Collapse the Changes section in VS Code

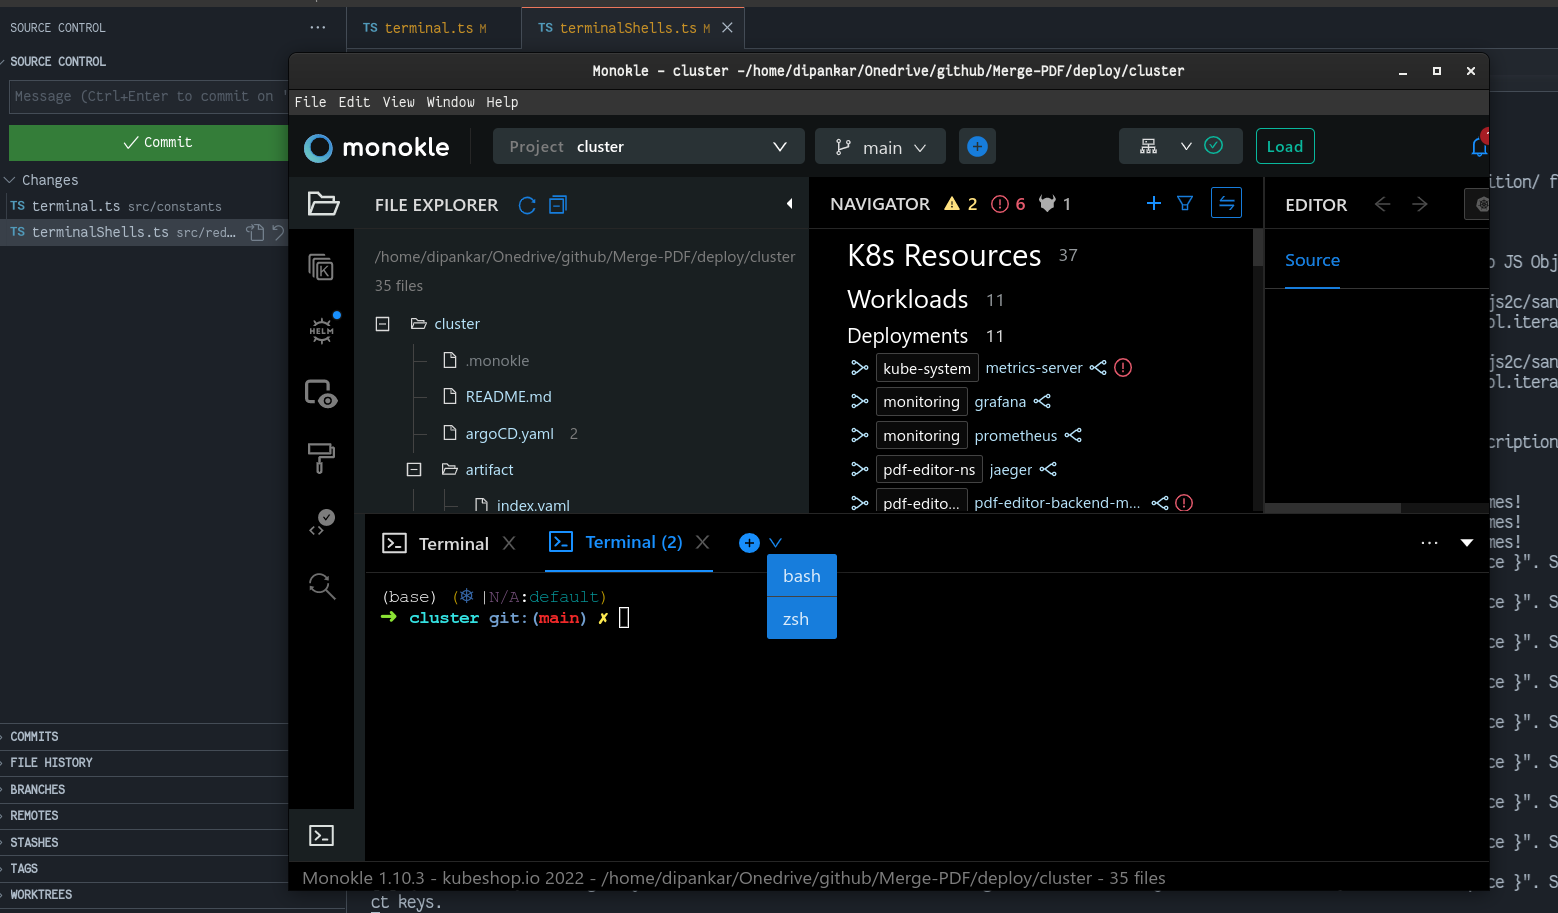point(10,180)
